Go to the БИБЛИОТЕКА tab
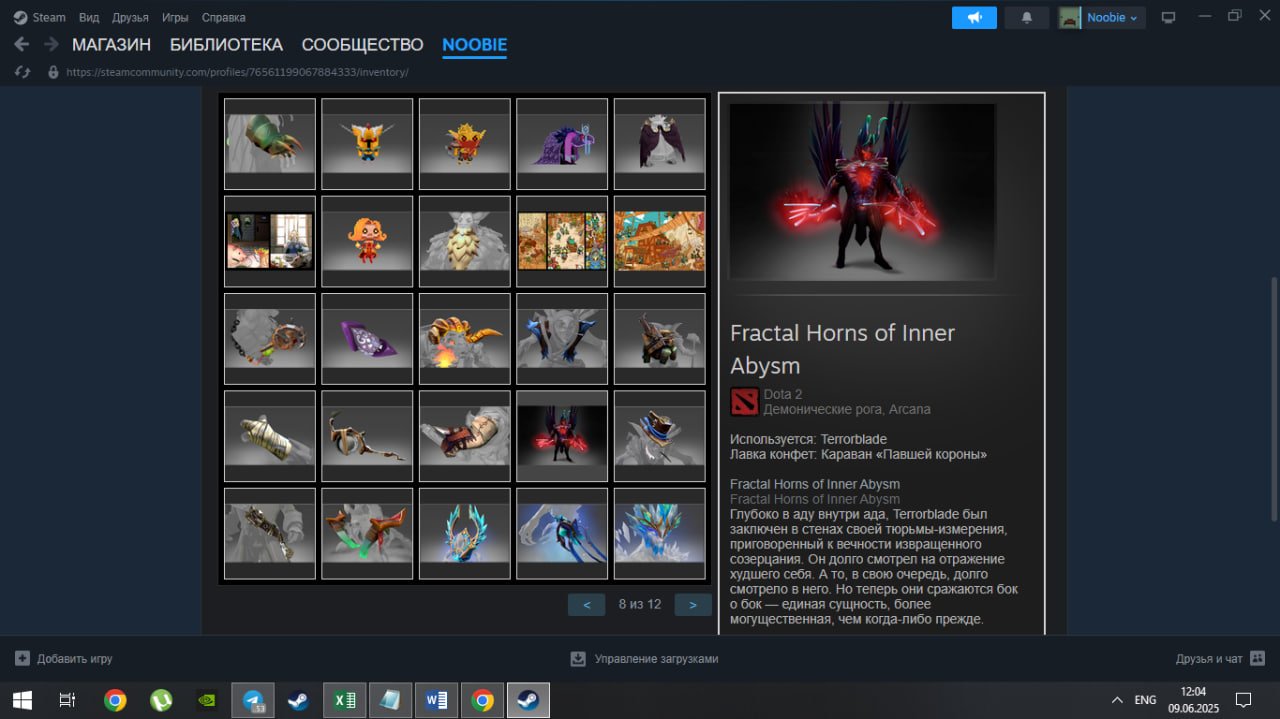The image size is (1280, 719). click(x=226, y=45)
